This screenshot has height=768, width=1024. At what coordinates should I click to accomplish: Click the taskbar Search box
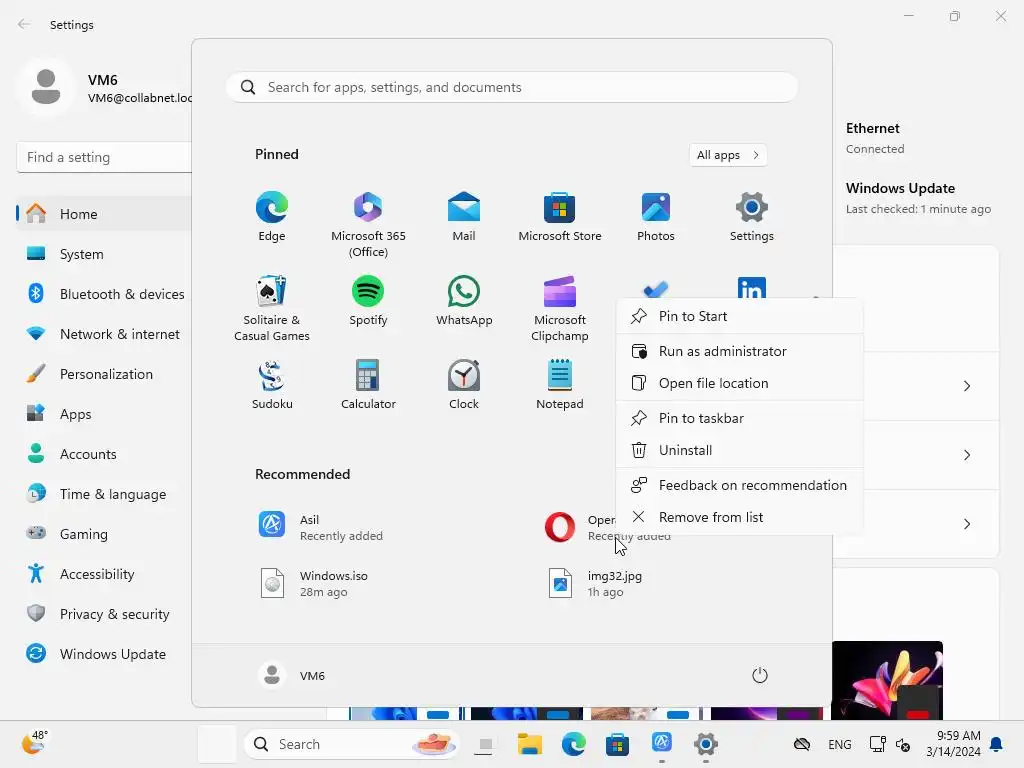point(351,744)
